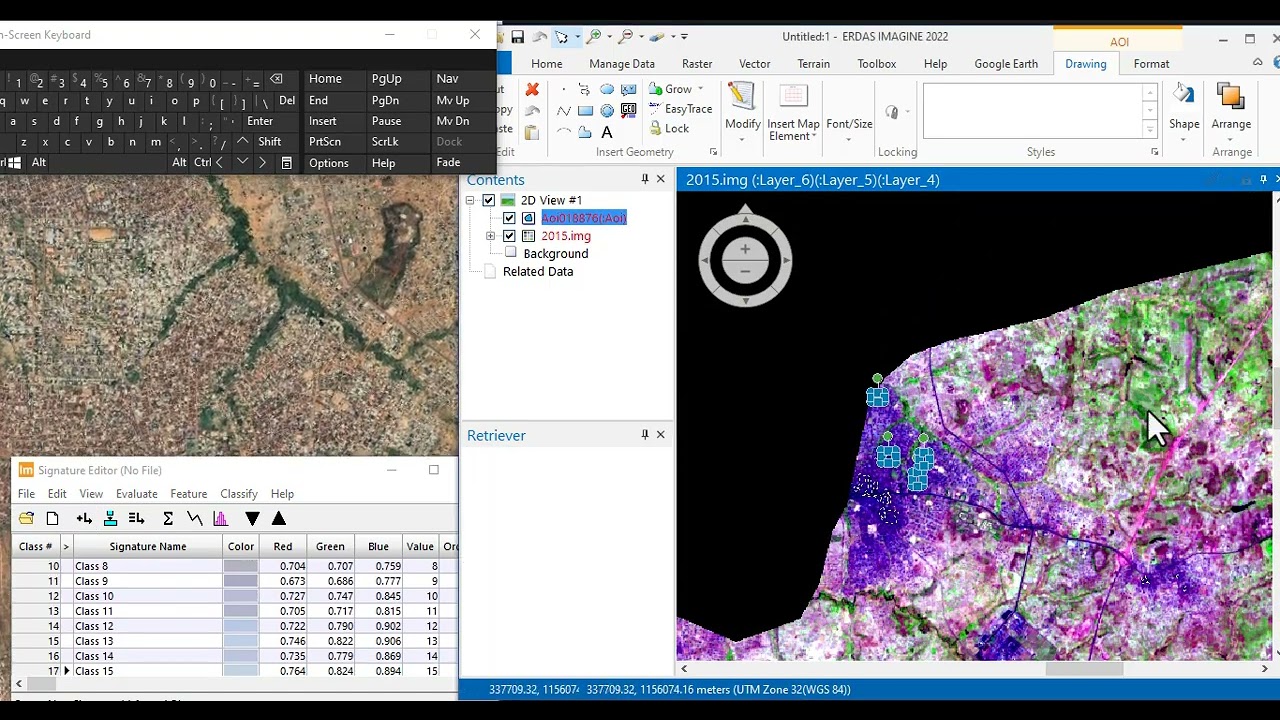Open the Grow dropdown arrow
The height and width of the screenshot is (720, 1280).
tap(700, 89)
